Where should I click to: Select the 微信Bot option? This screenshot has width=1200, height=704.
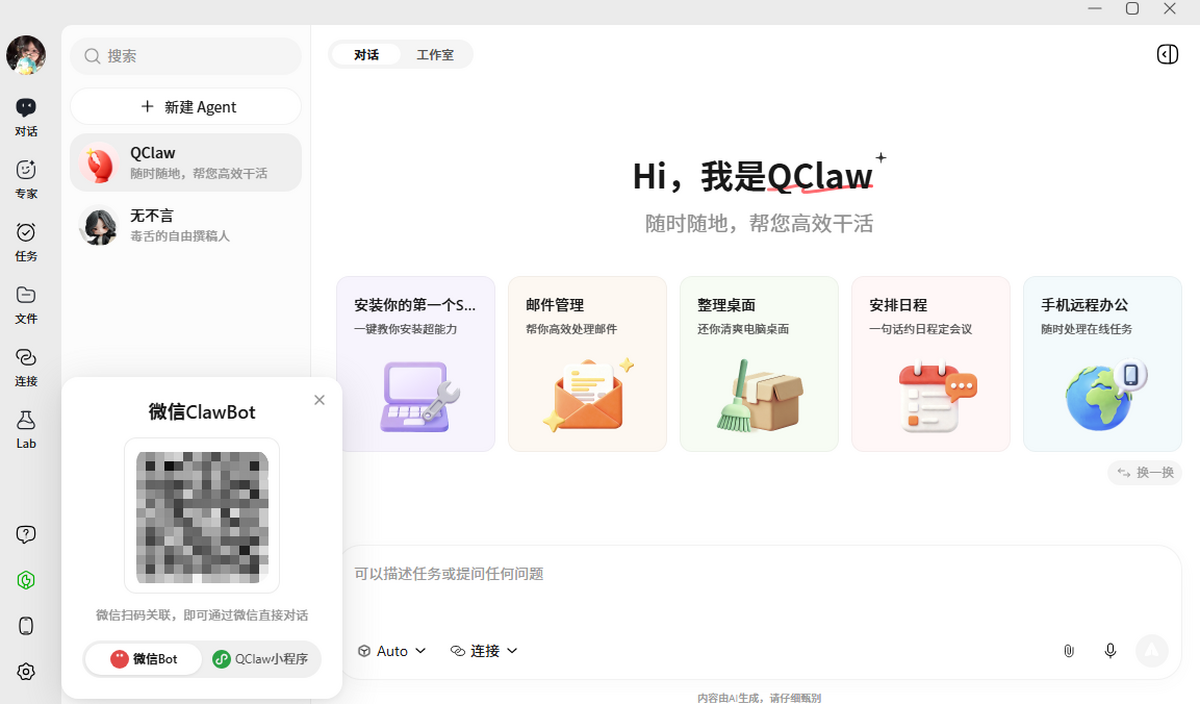143,659
